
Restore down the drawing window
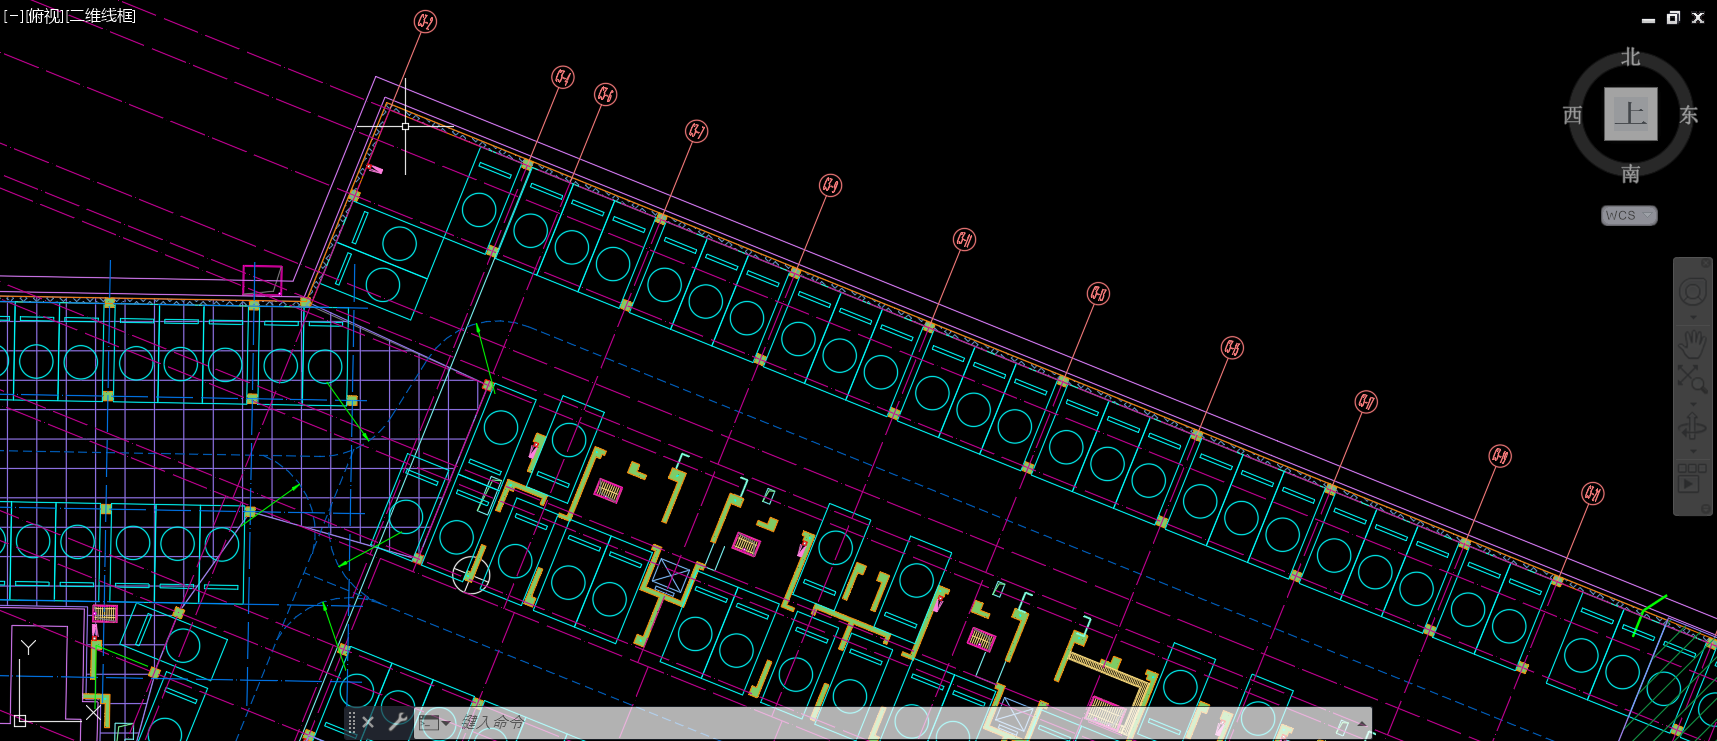(x=1673, y=18)
